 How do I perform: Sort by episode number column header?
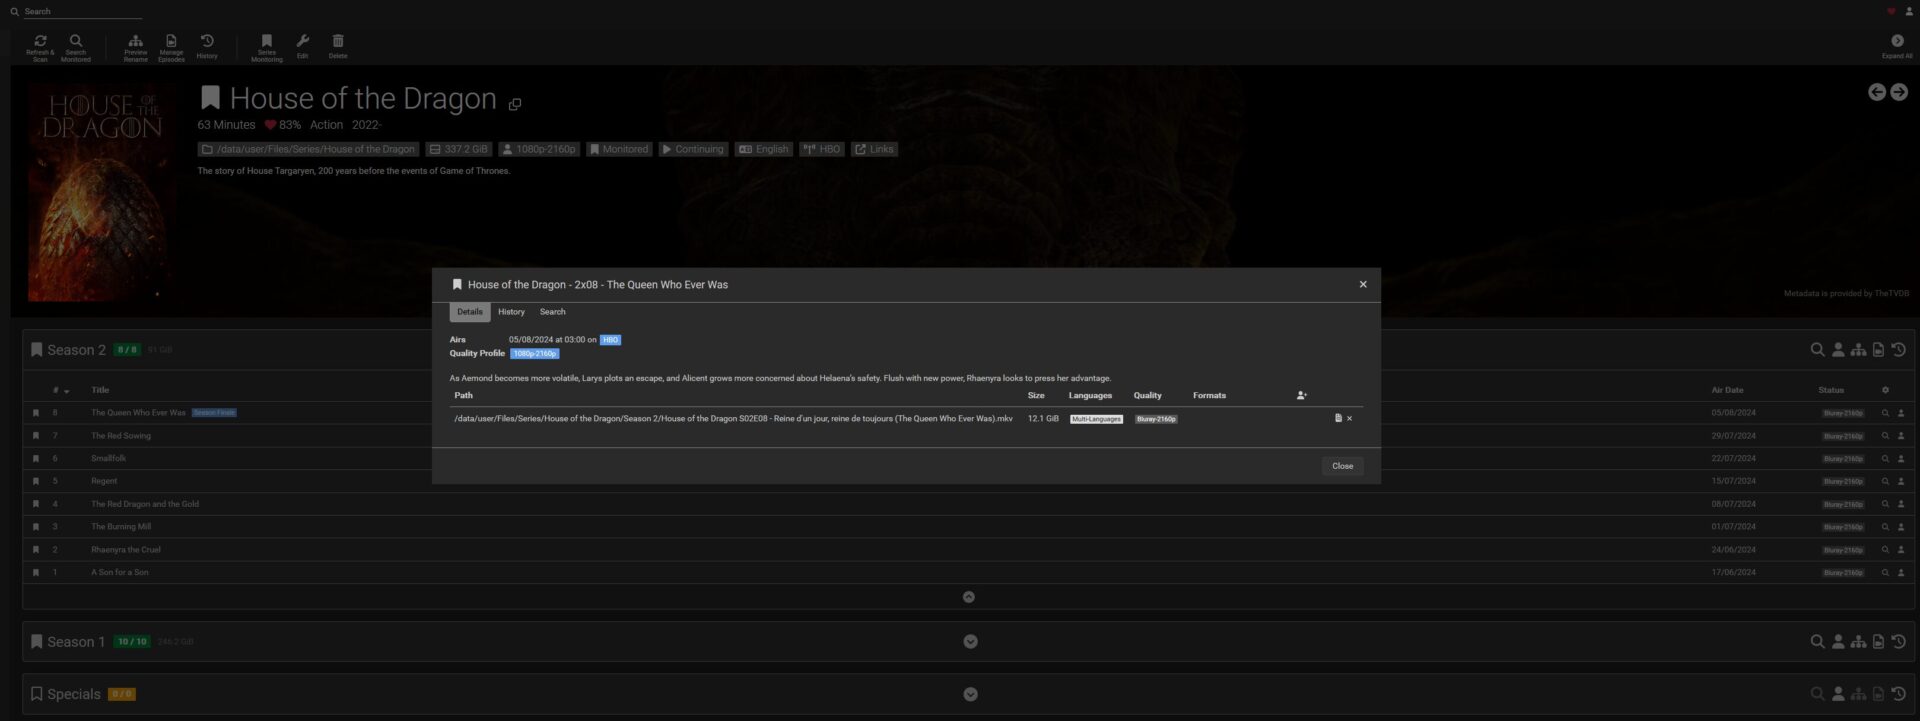pos(60,390)
